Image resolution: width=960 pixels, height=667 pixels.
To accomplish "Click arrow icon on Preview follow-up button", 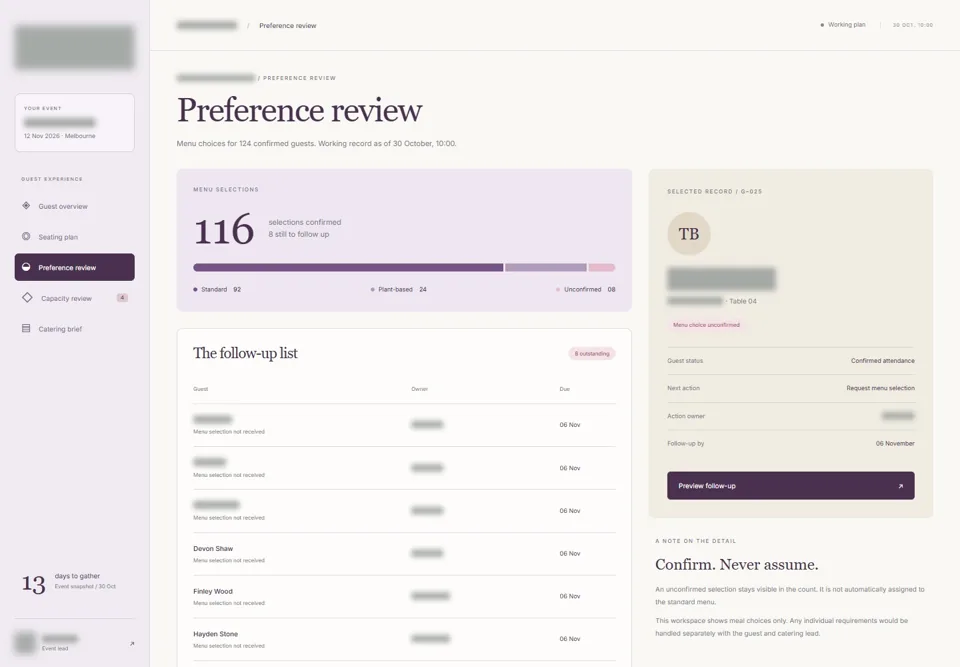I will (x=900, y=486).
